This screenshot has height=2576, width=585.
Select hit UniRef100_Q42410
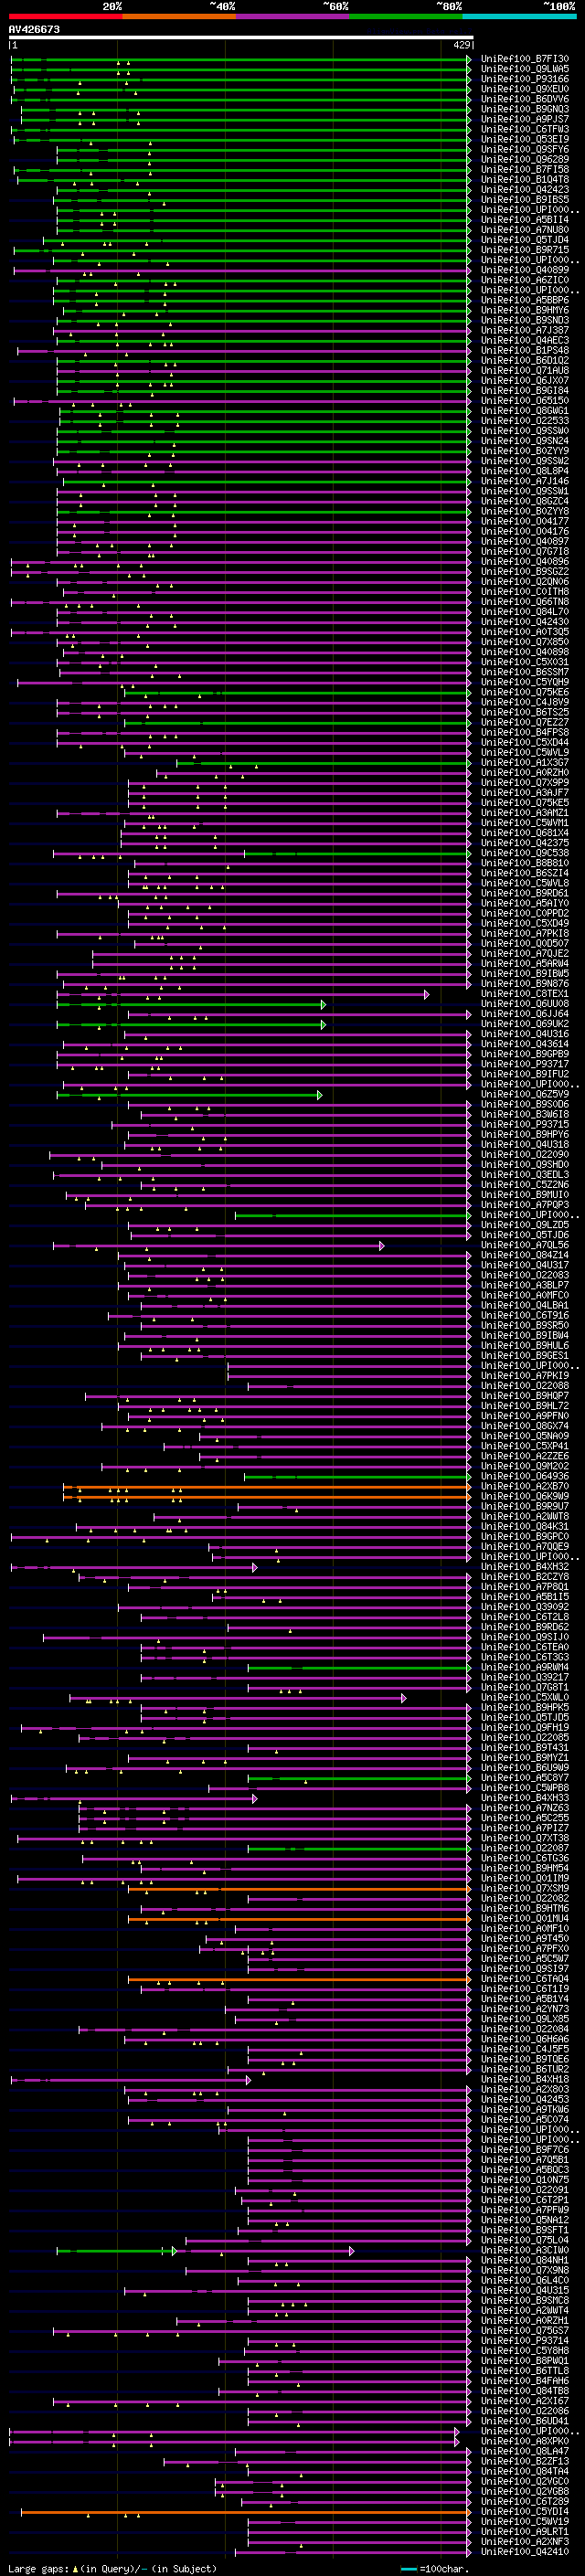click(x=525, y=2551)
